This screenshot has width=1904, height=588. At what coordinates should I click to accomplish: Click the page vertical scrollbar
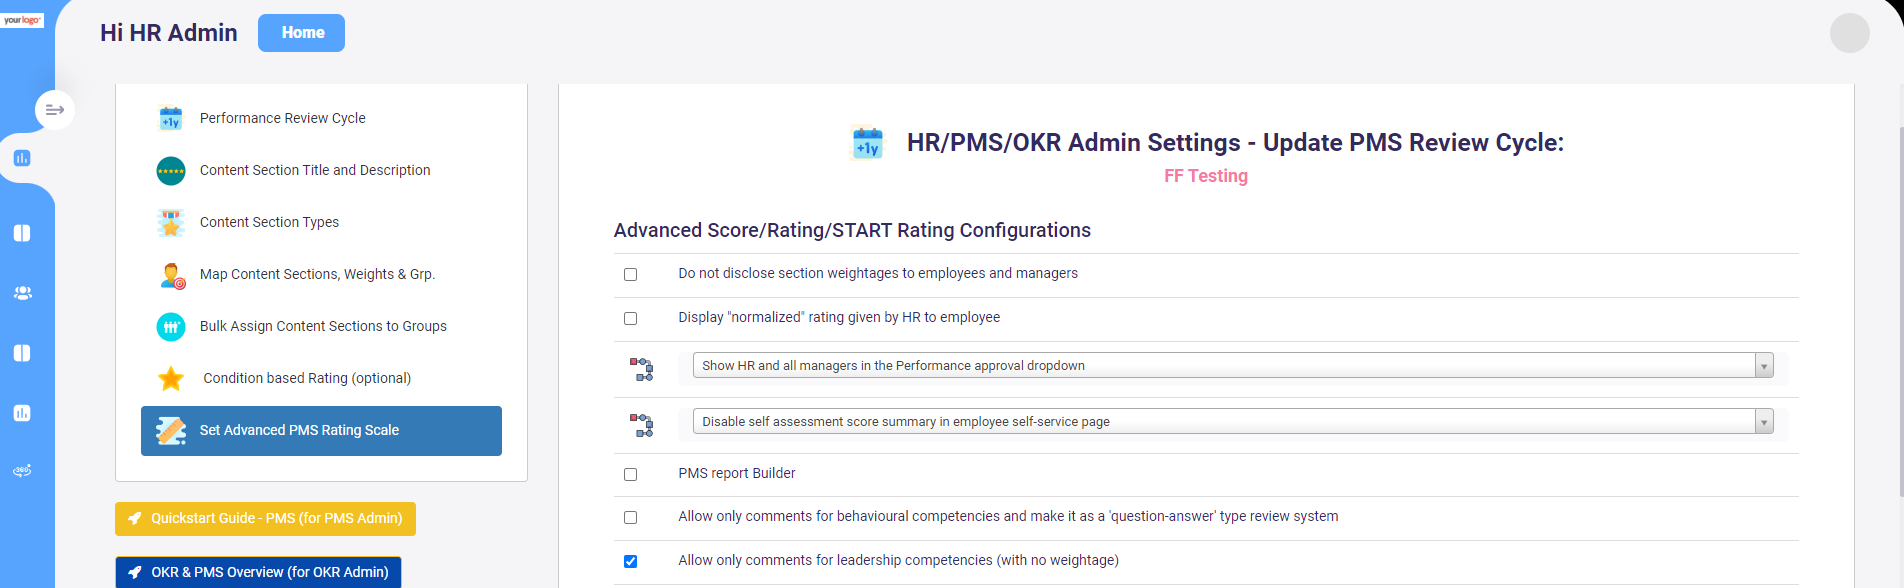coord(1900,311)
